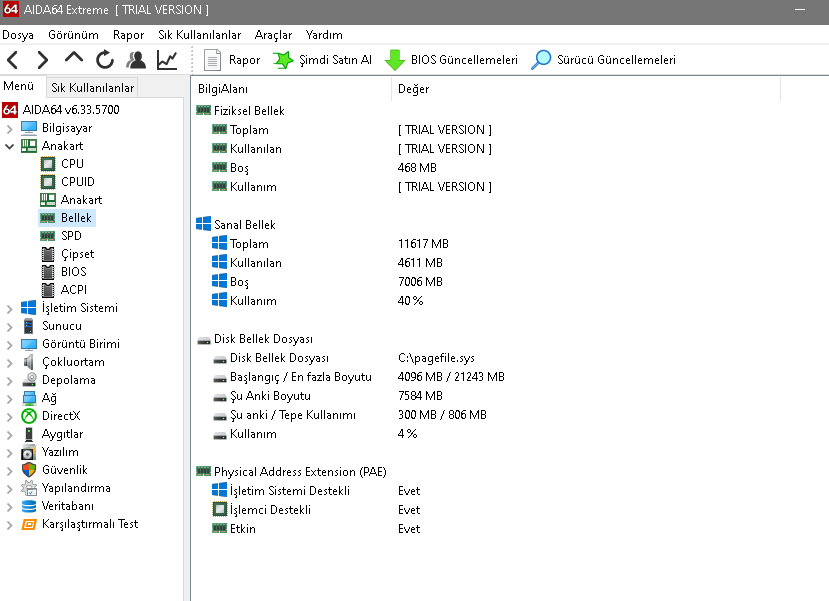Click the İşletim Sistemi Windows icon
Screen dimensions: 829x601
29,308
